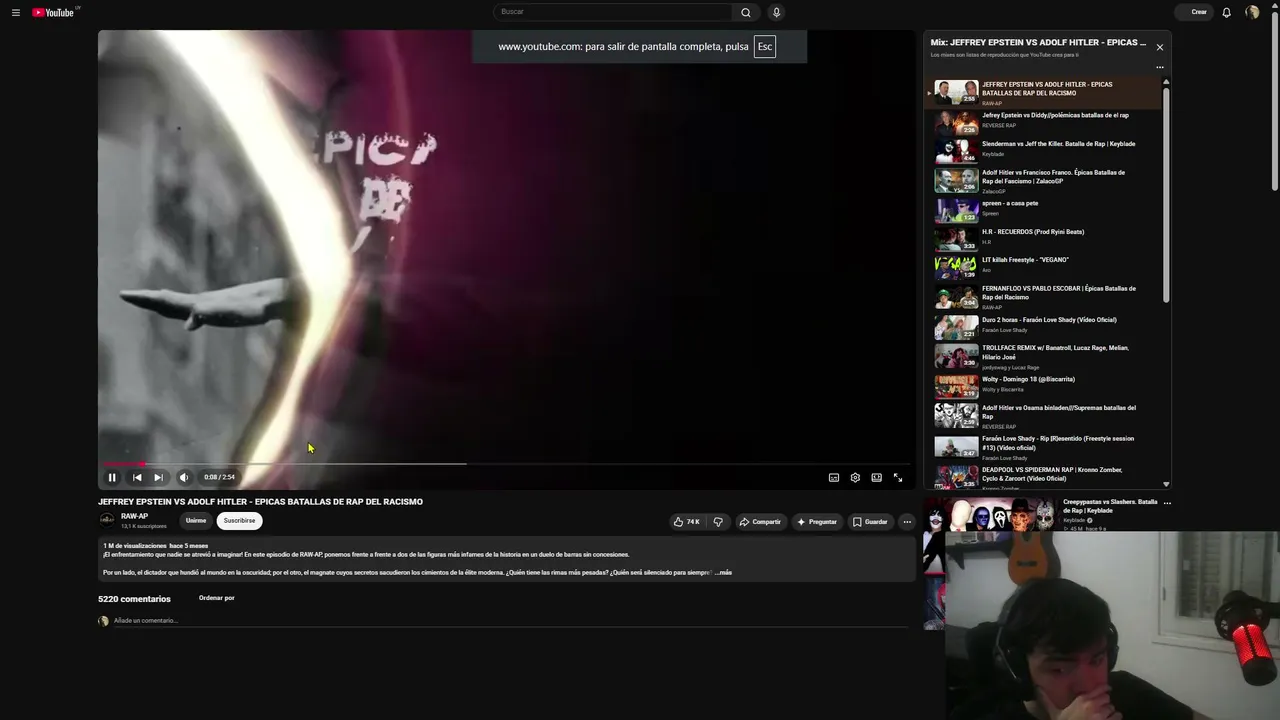Skip to the next video
This screenshot has width=1280, height=720.
158,477
